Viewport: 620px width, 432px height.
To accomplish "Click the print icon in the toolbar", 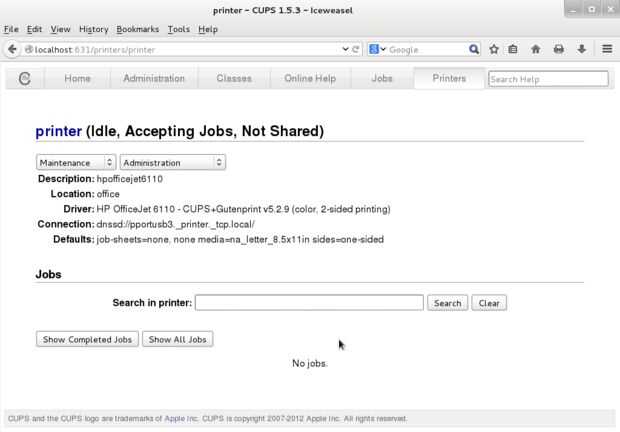I will click(559, 49).
